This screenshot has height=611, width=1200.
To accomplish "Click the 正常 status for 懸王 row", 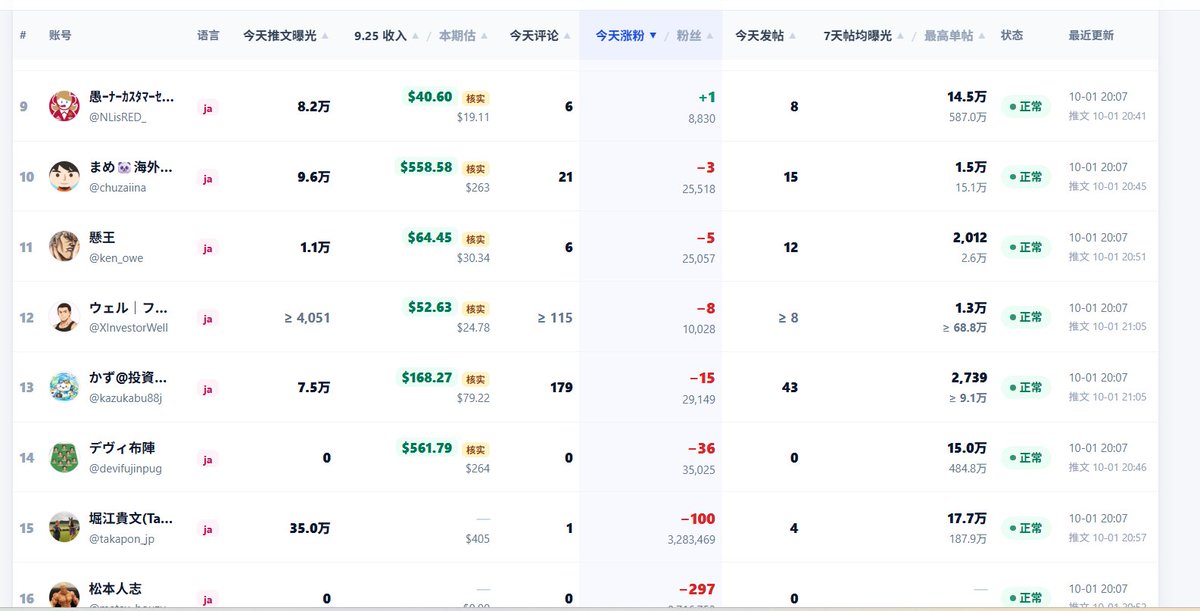I will 1026,247.
